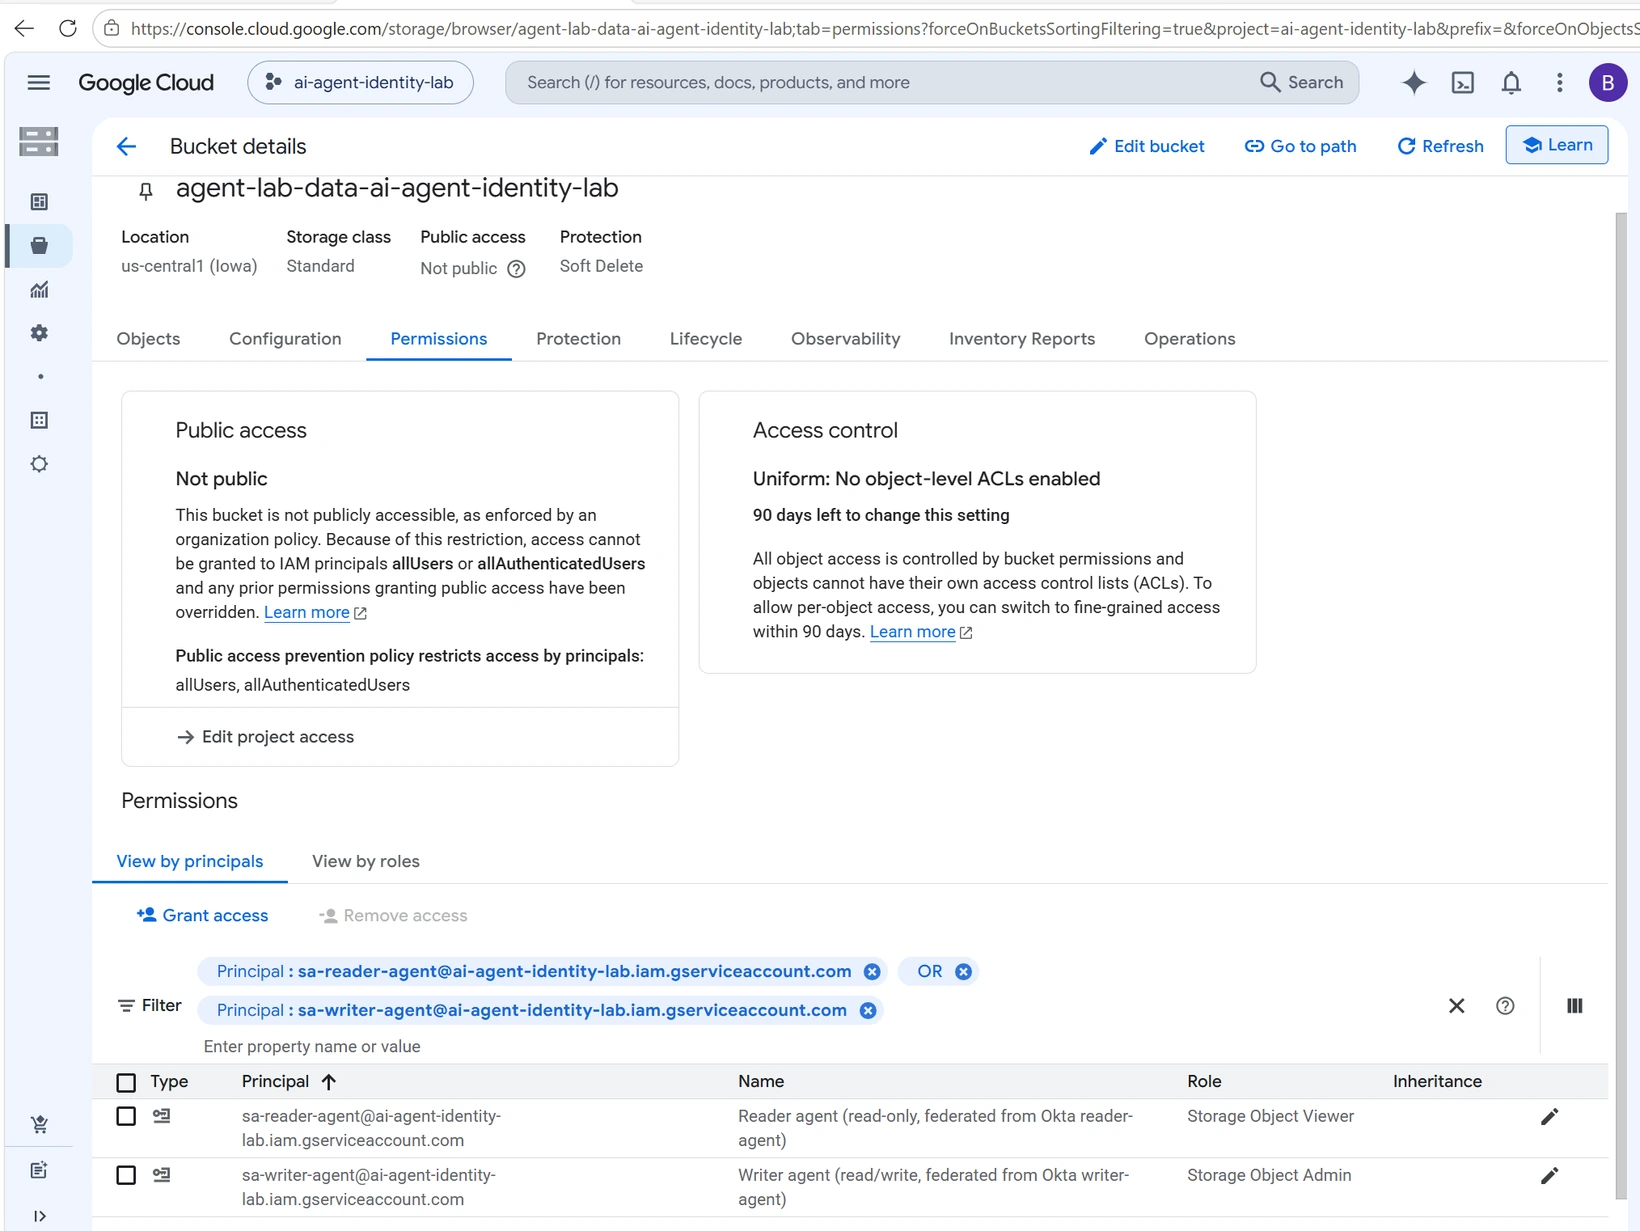Remove the sa-reader-agent filter chip
The image size is (1640, 1231).
[x=872, y=972]
